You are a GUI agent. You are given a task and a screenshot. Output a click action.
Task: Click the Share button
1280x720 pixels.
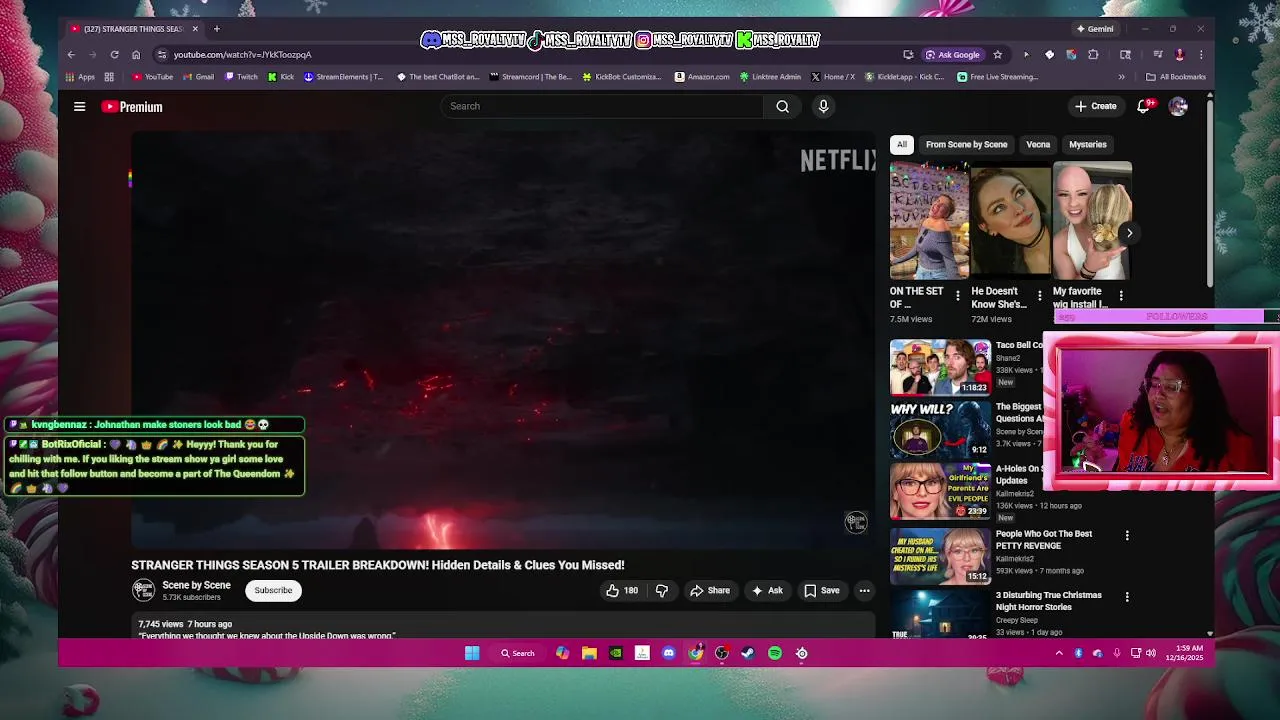[710, 591]
